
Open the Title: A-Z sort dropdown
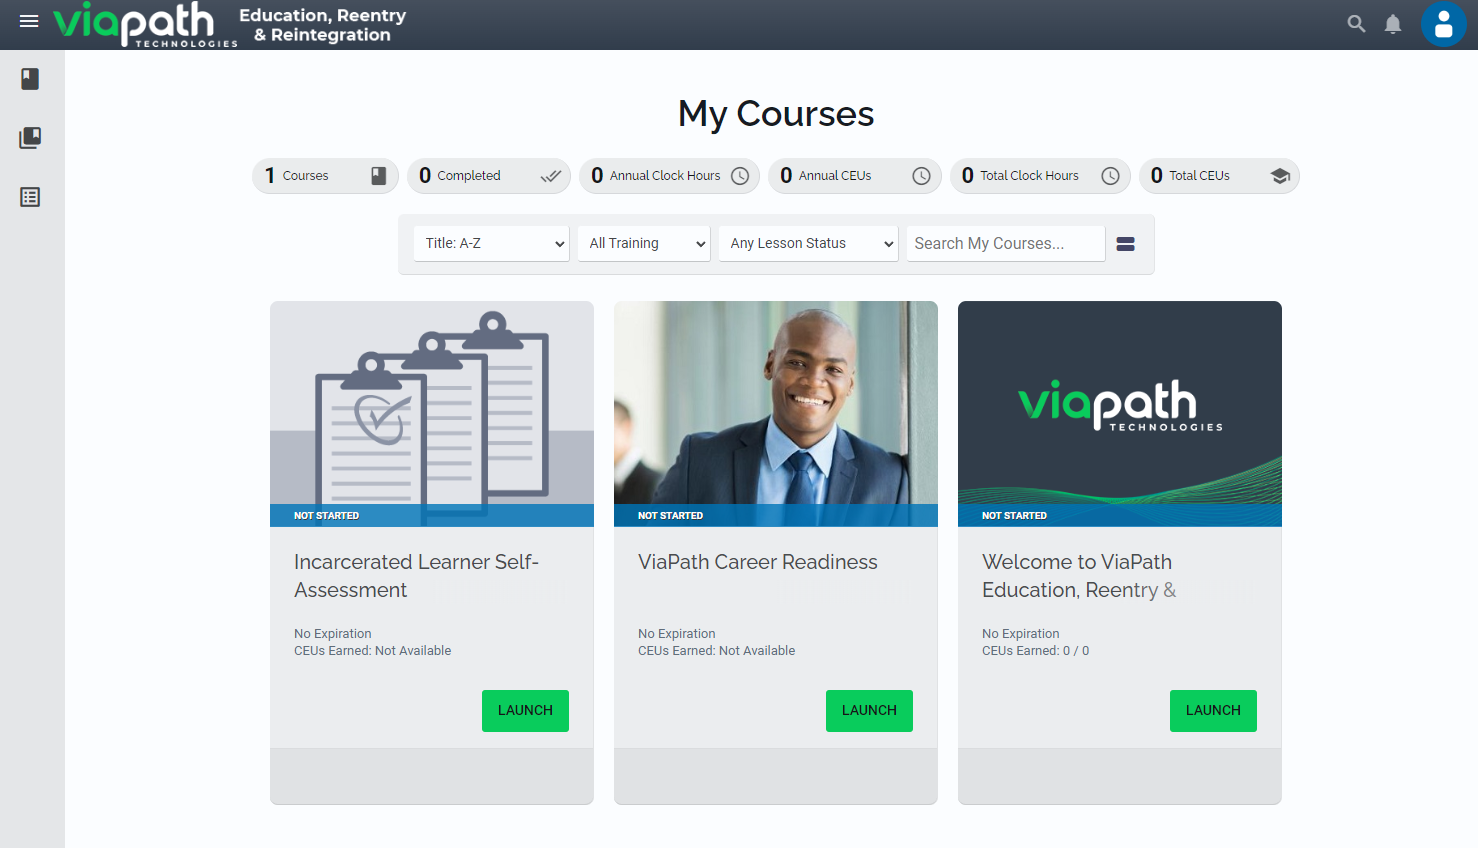click(491, 244)
